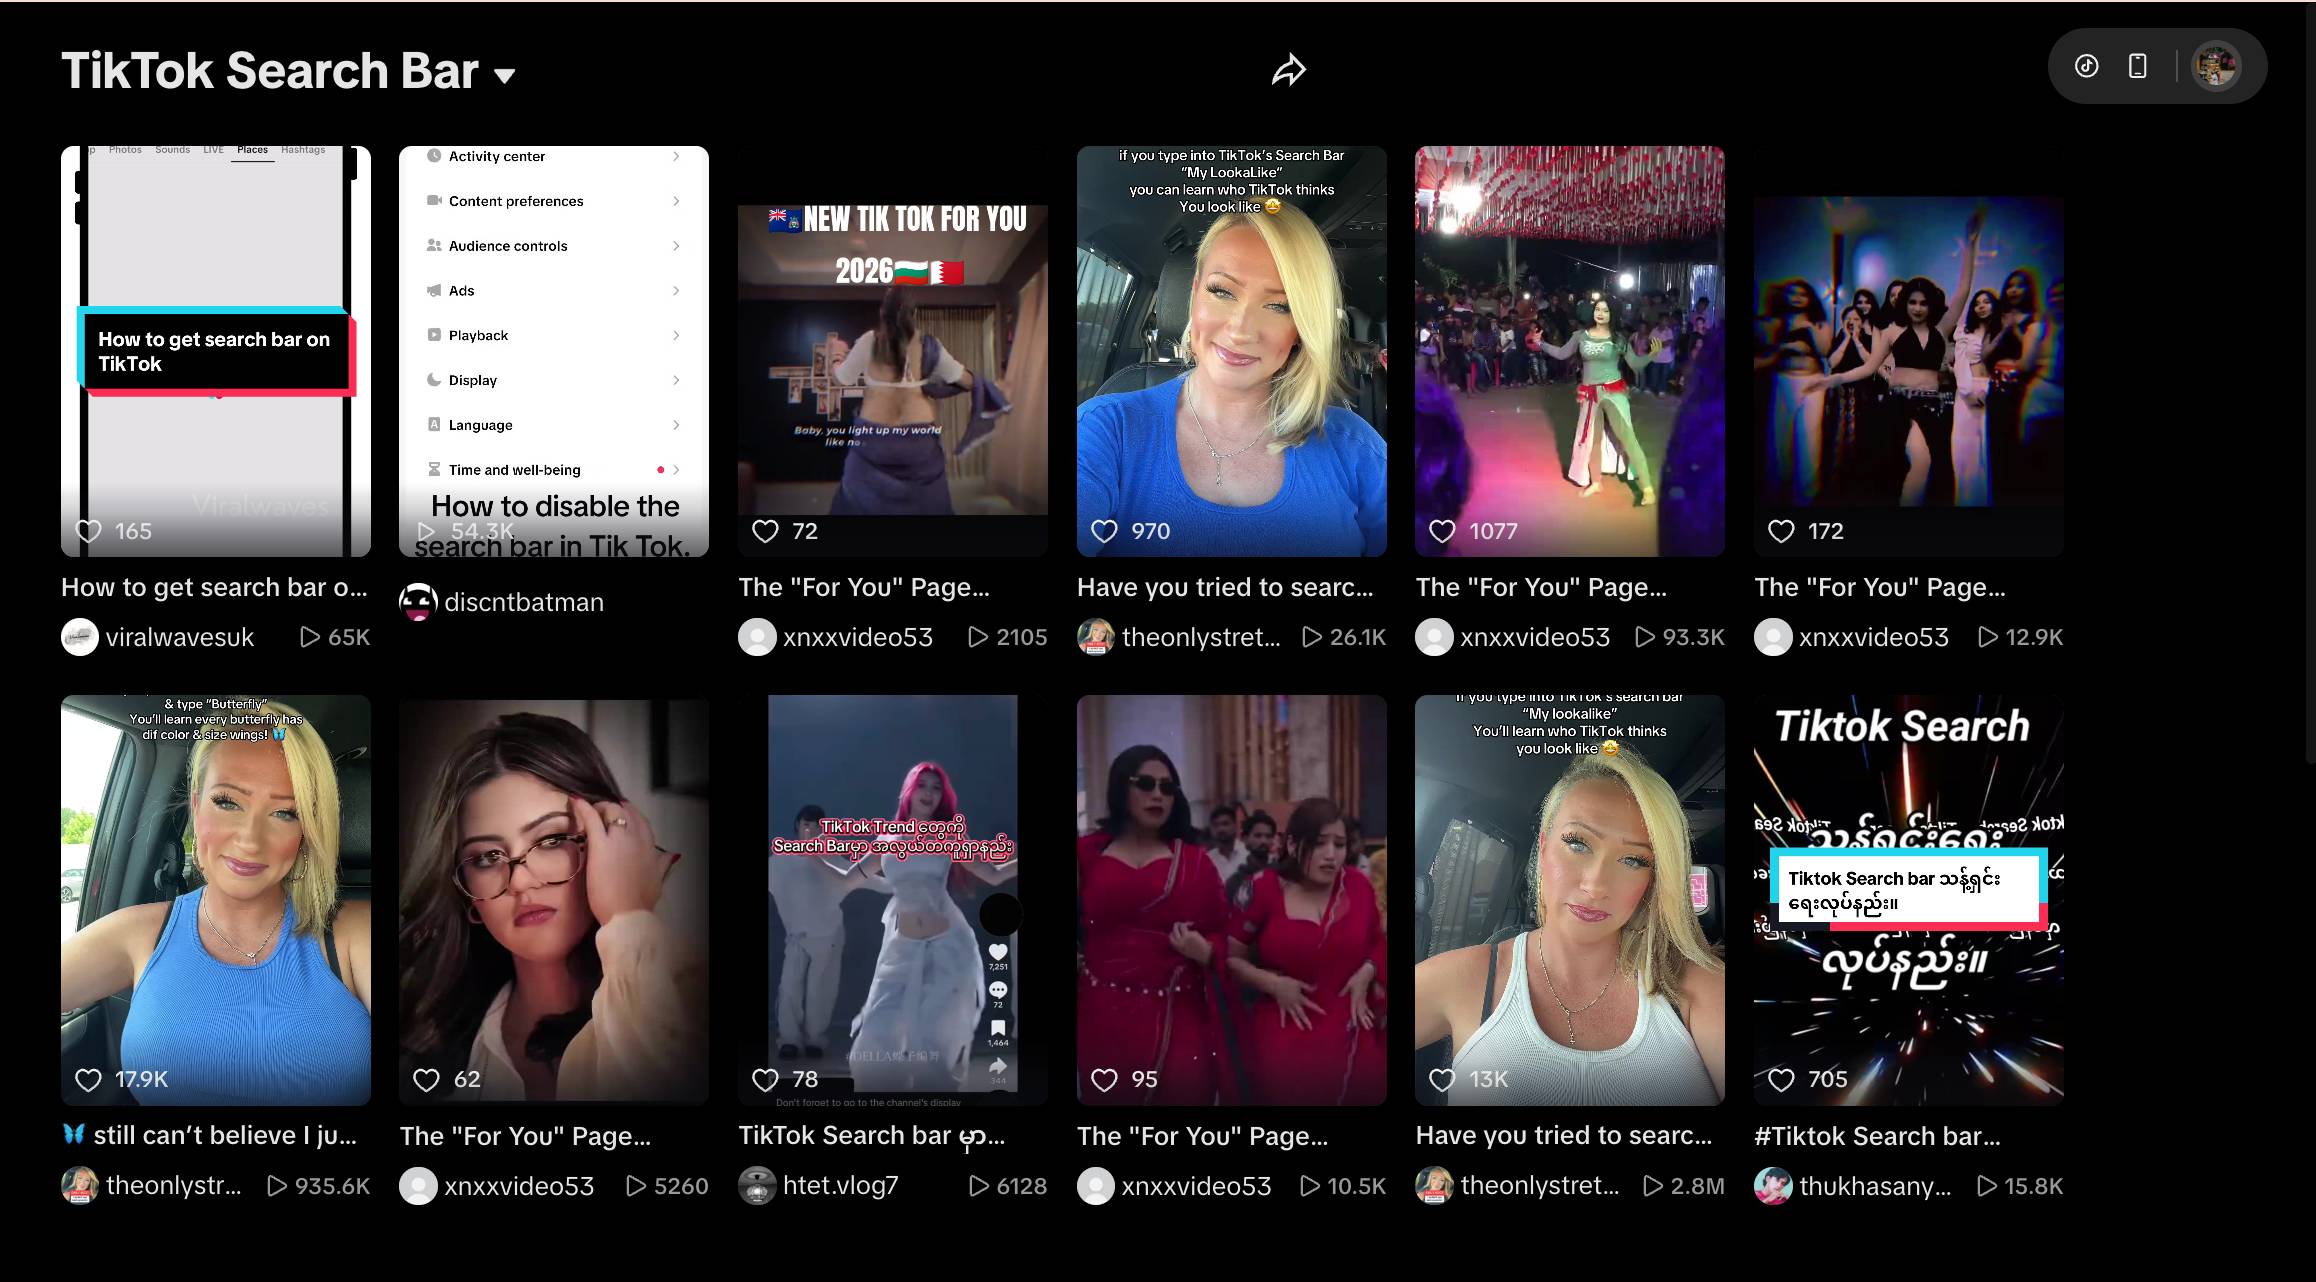
Task: Open the xnxxvideo53 link beside 93.3K plays
Action: 1535,637
